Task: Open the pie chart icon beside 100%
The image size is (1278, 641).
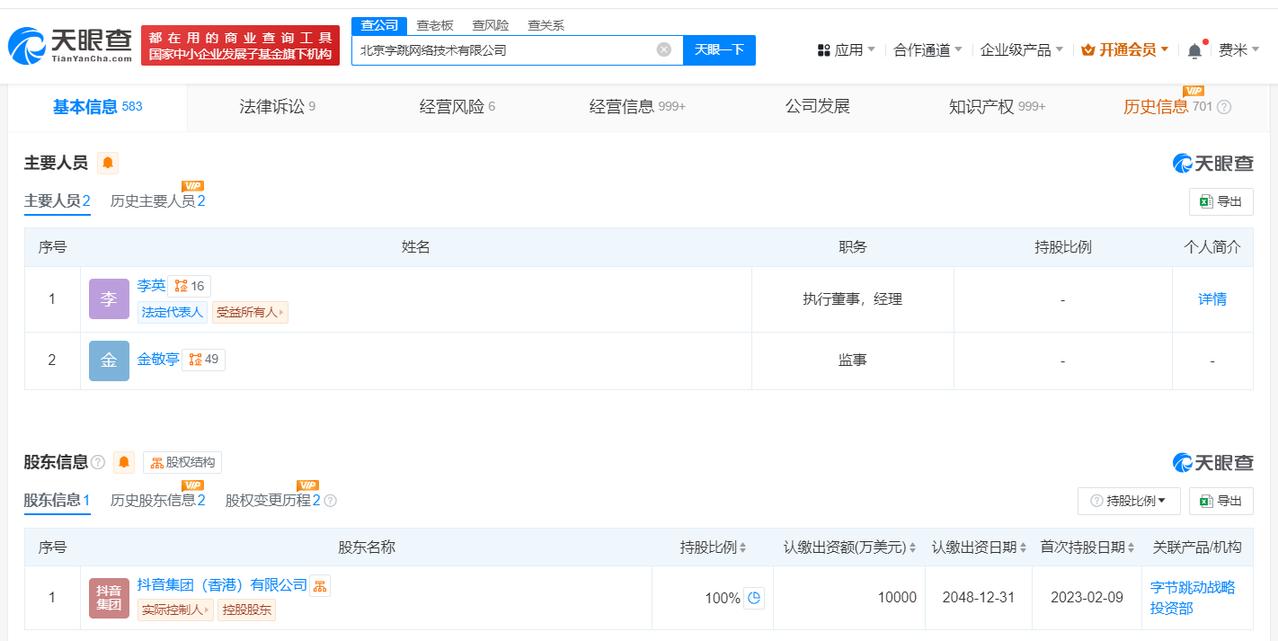Action: (755, 598)
